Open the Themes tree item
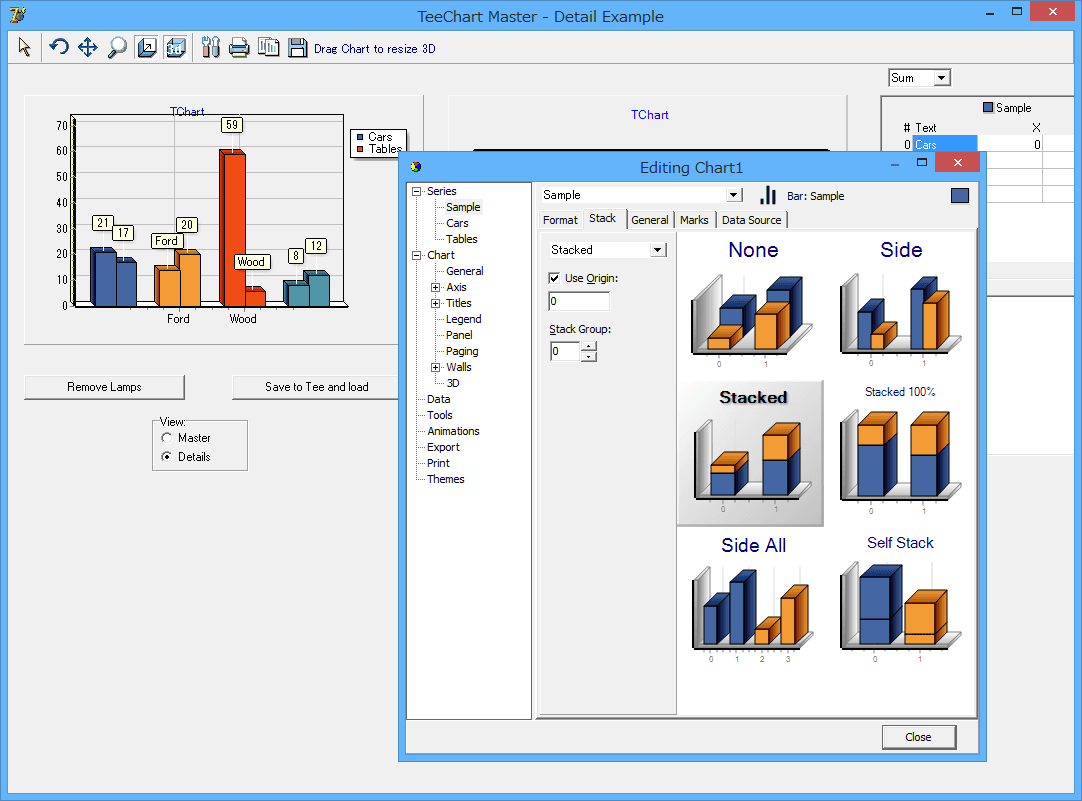This screenshot has height=801, width=1082. [x=445, y=479]
